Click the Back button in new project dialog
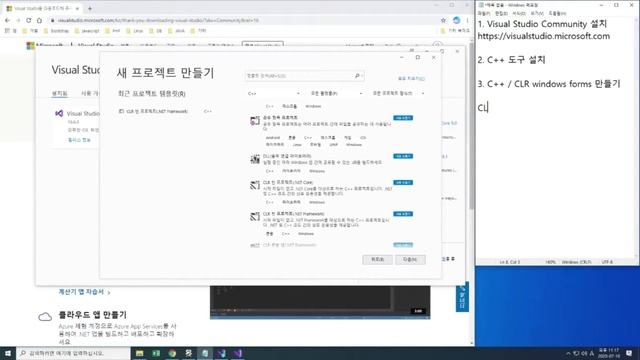The width and height of the screenshot is (640, 360). [x=377, y=260]
